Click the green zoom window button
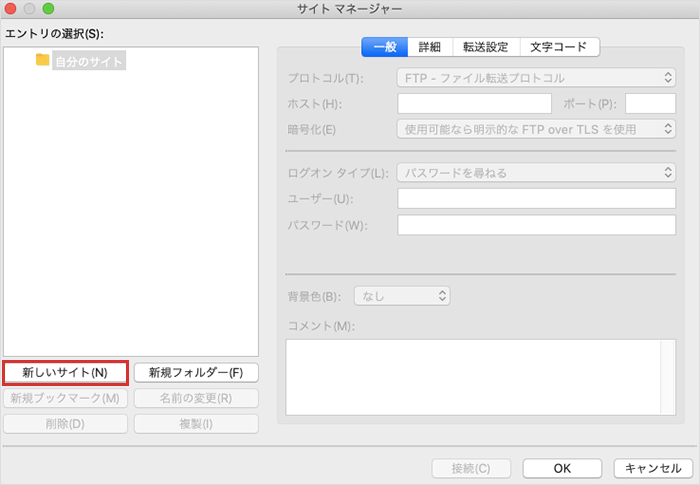700x485 pixels. [x=49, y=9]
